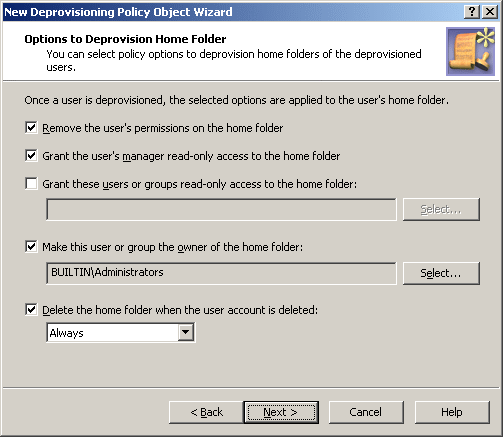Toggle Grant the user's manager read-only access

pyautogui.click(x=31, y=155)
